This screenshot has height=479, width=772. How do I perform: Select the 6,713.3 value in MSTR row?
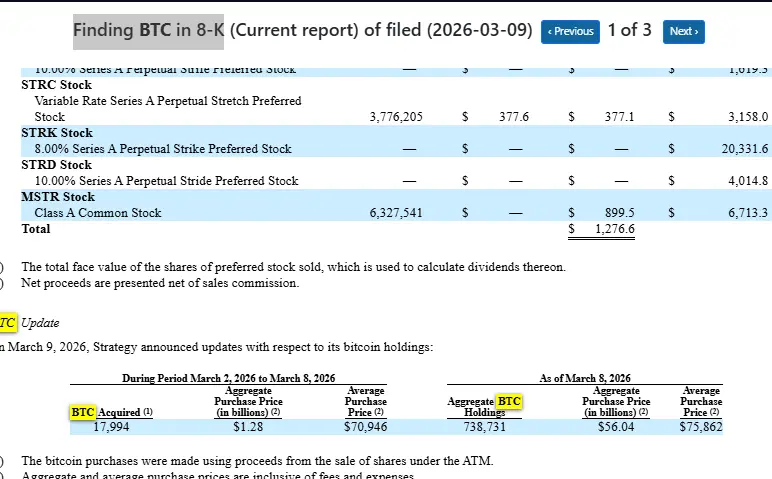[748, 213]
